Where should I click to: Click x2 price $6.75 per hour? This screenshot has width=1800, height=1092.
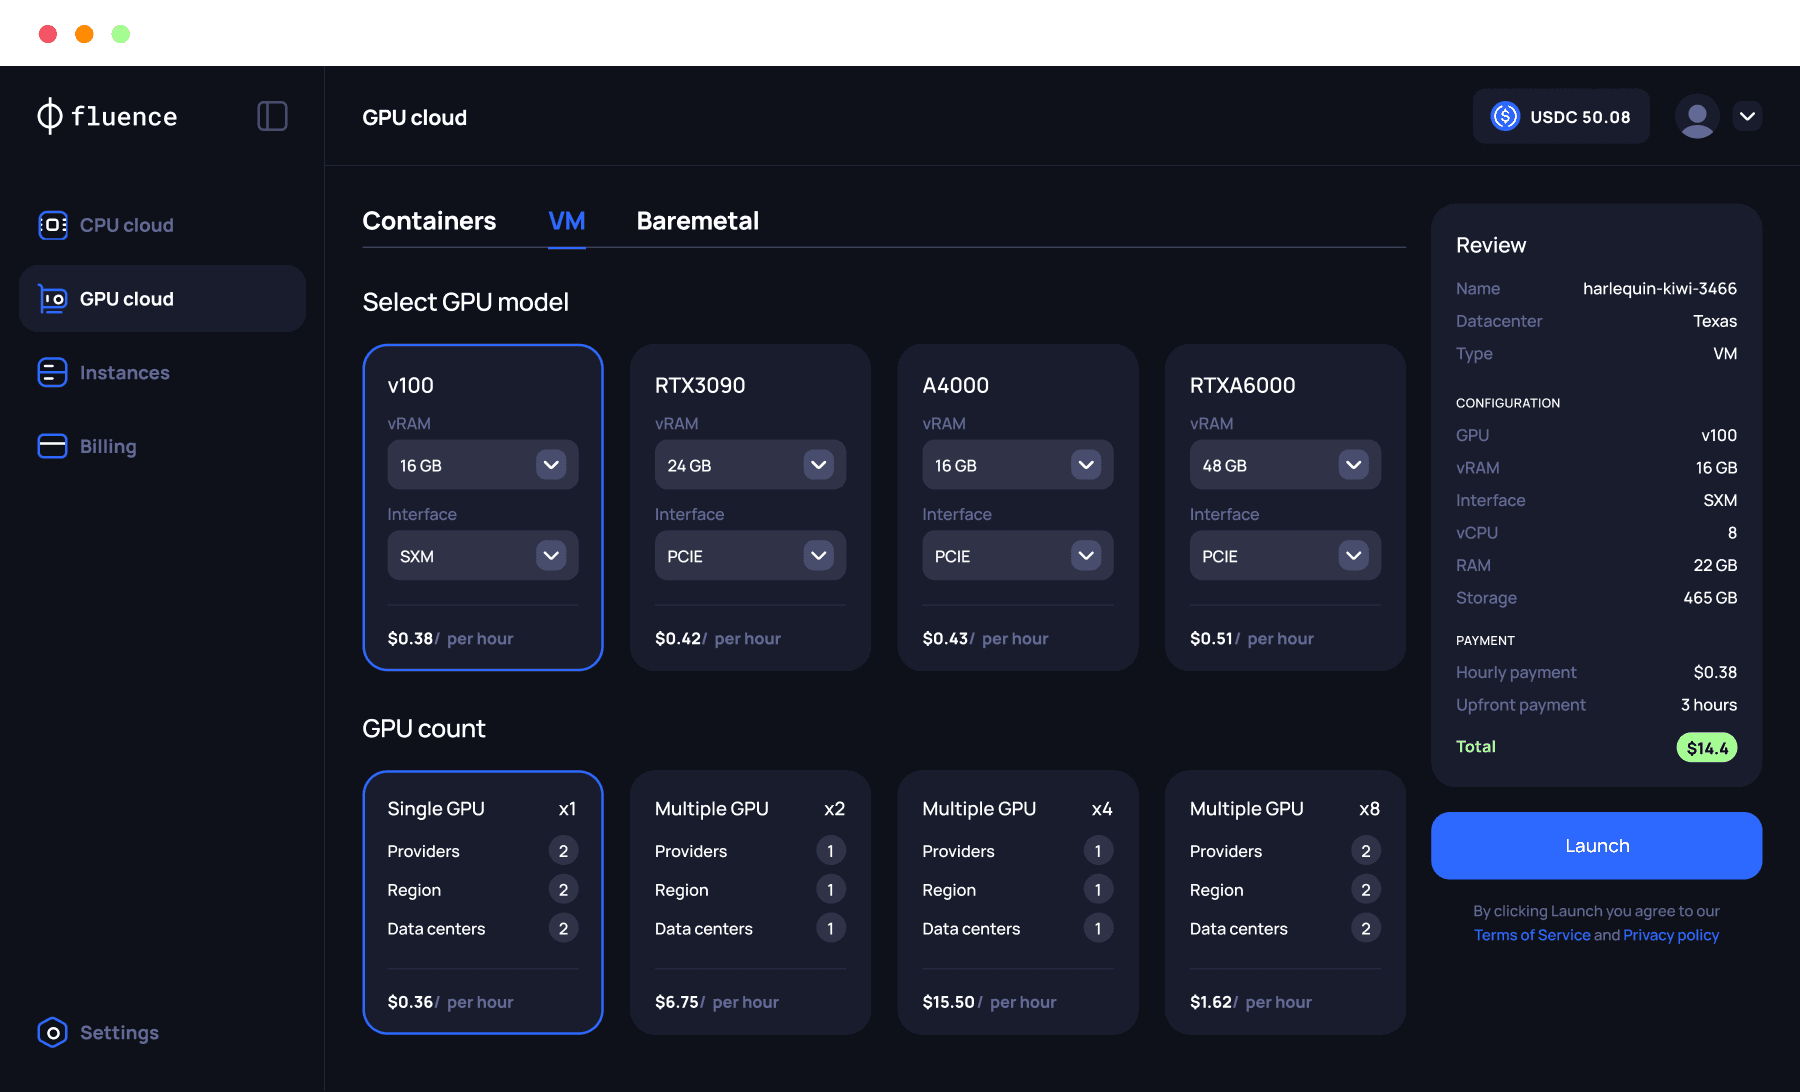(716, 1002)
